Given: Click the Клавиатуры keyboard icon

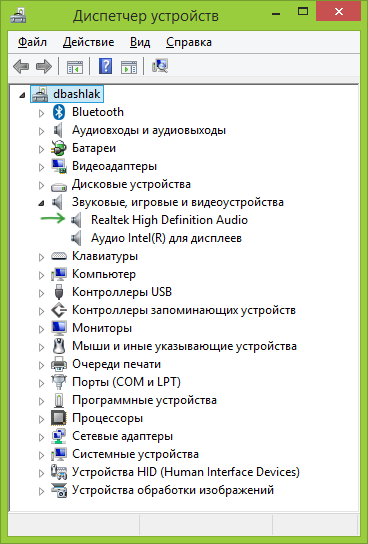Looking at the screenshot, I should click(x=59, y=256).
